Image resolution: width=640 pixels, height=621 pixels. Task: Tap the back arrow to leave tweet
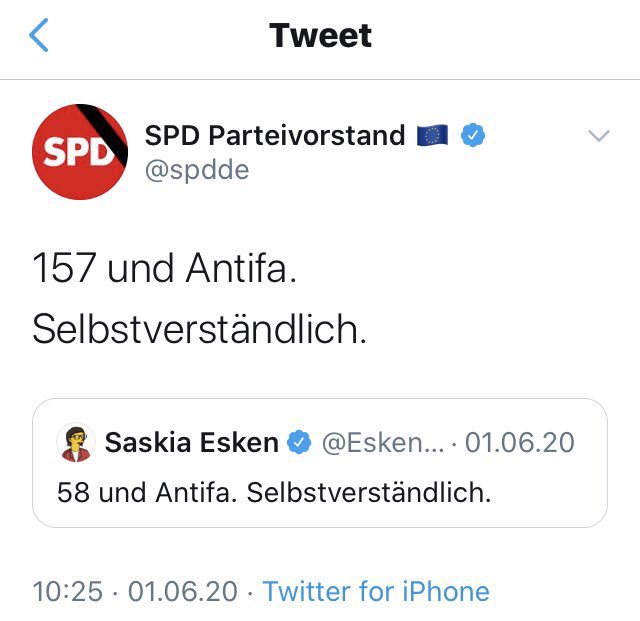[39, 36]
